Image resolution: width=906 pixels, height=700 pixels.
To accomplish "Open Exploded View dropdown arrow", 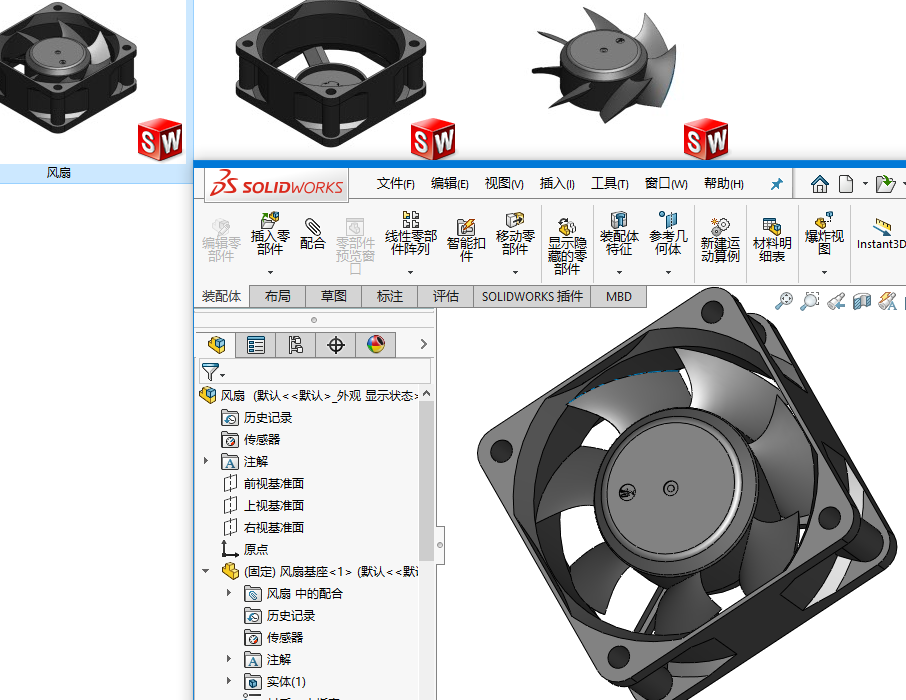I will pos(824,272).
